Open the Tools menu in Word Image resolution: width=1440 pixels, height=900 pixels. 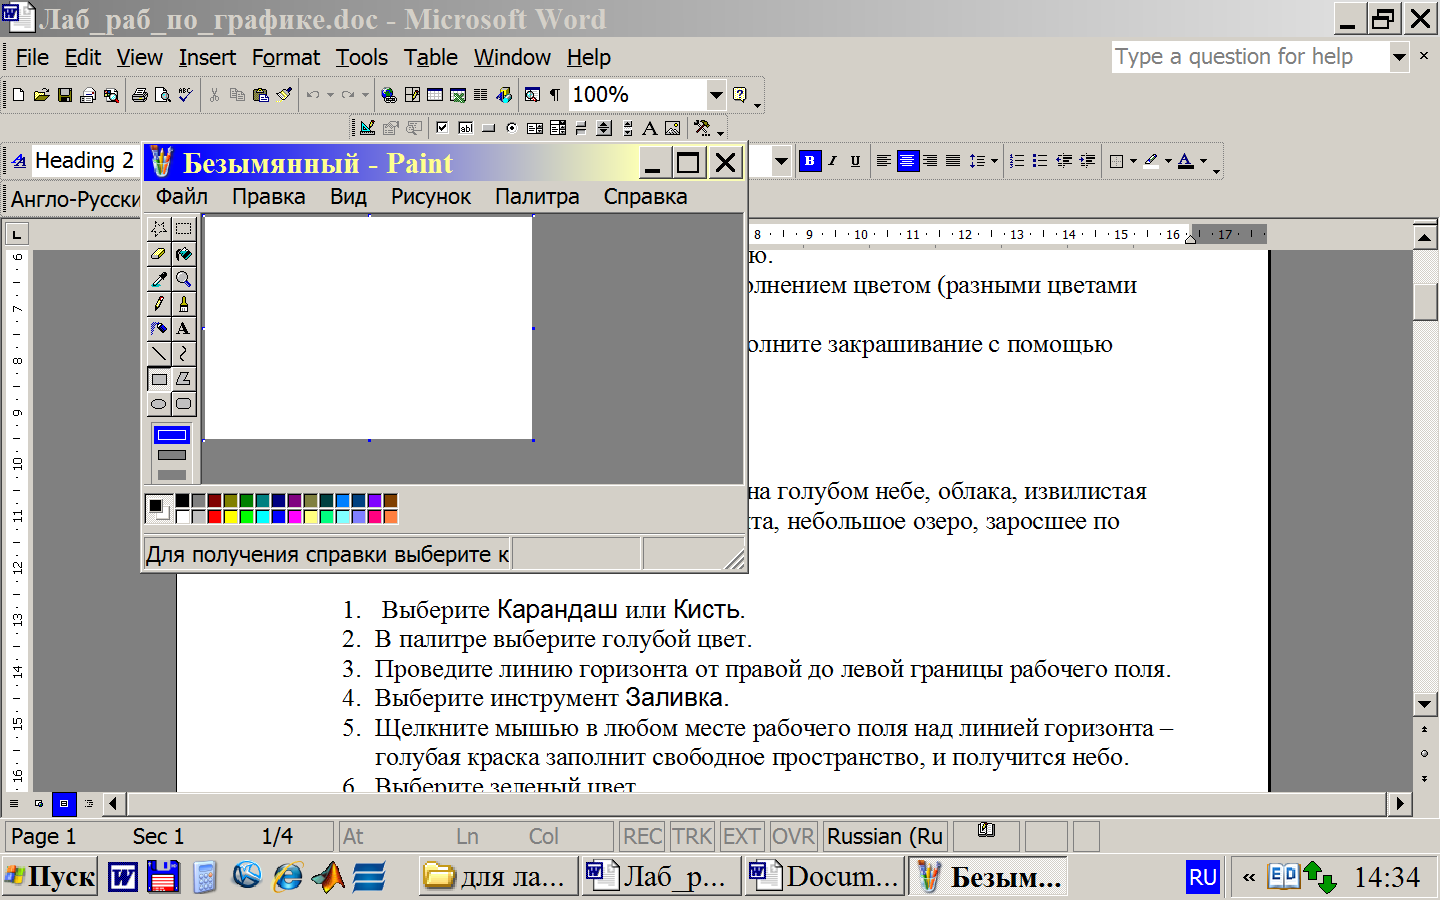[362, 58]
